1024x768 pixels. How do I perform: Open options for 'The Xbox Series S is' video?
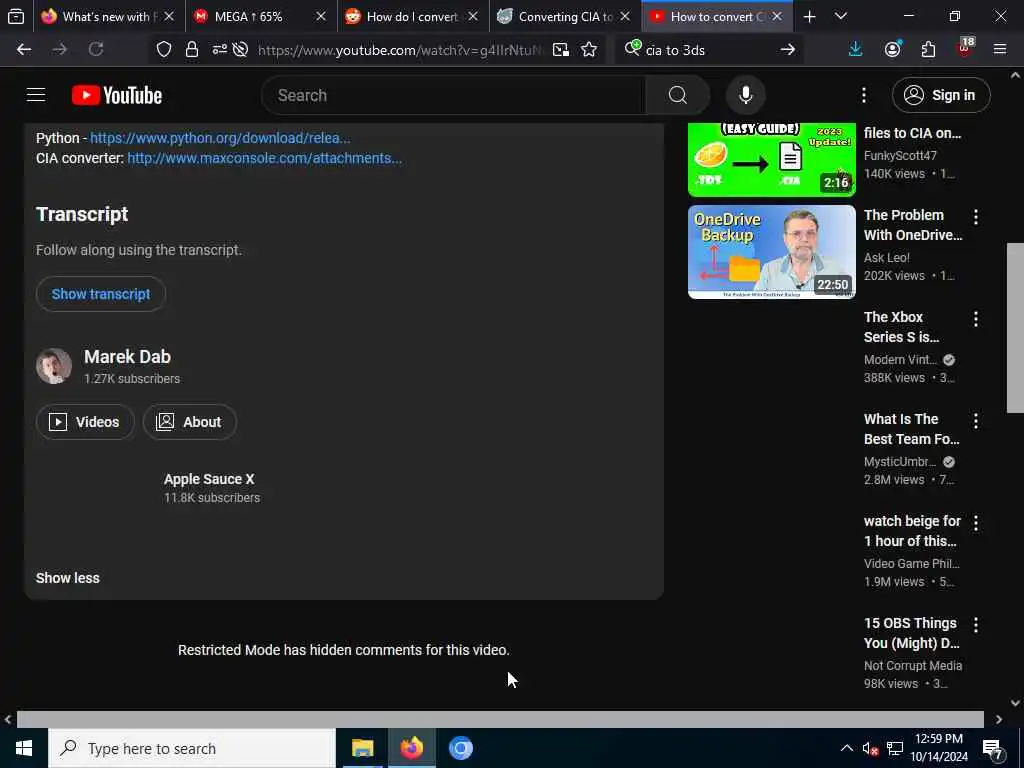tap(976, 319)
